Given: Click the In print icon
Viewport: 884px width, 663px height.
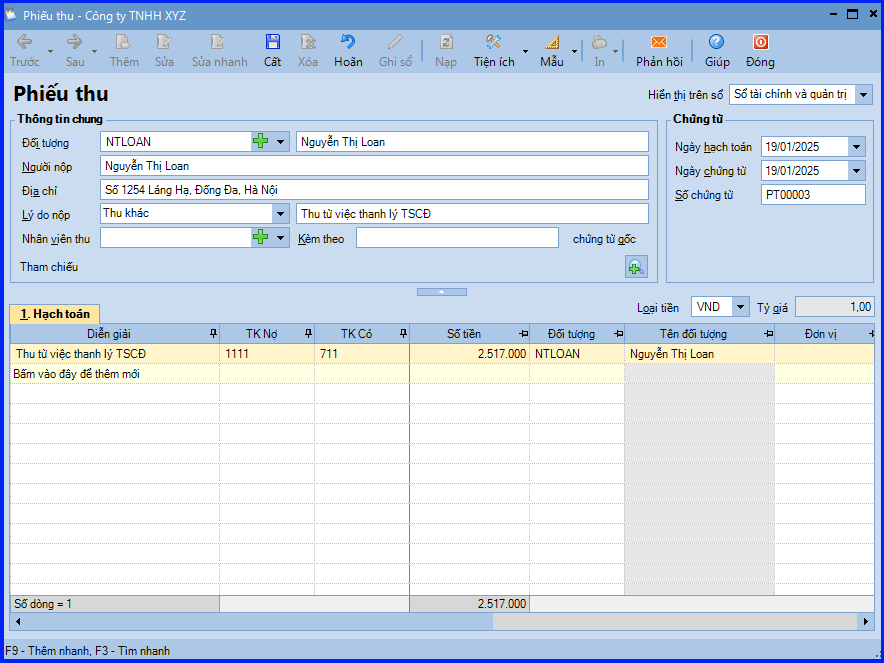Looking at the screenshot, I should tap(599, 51).
